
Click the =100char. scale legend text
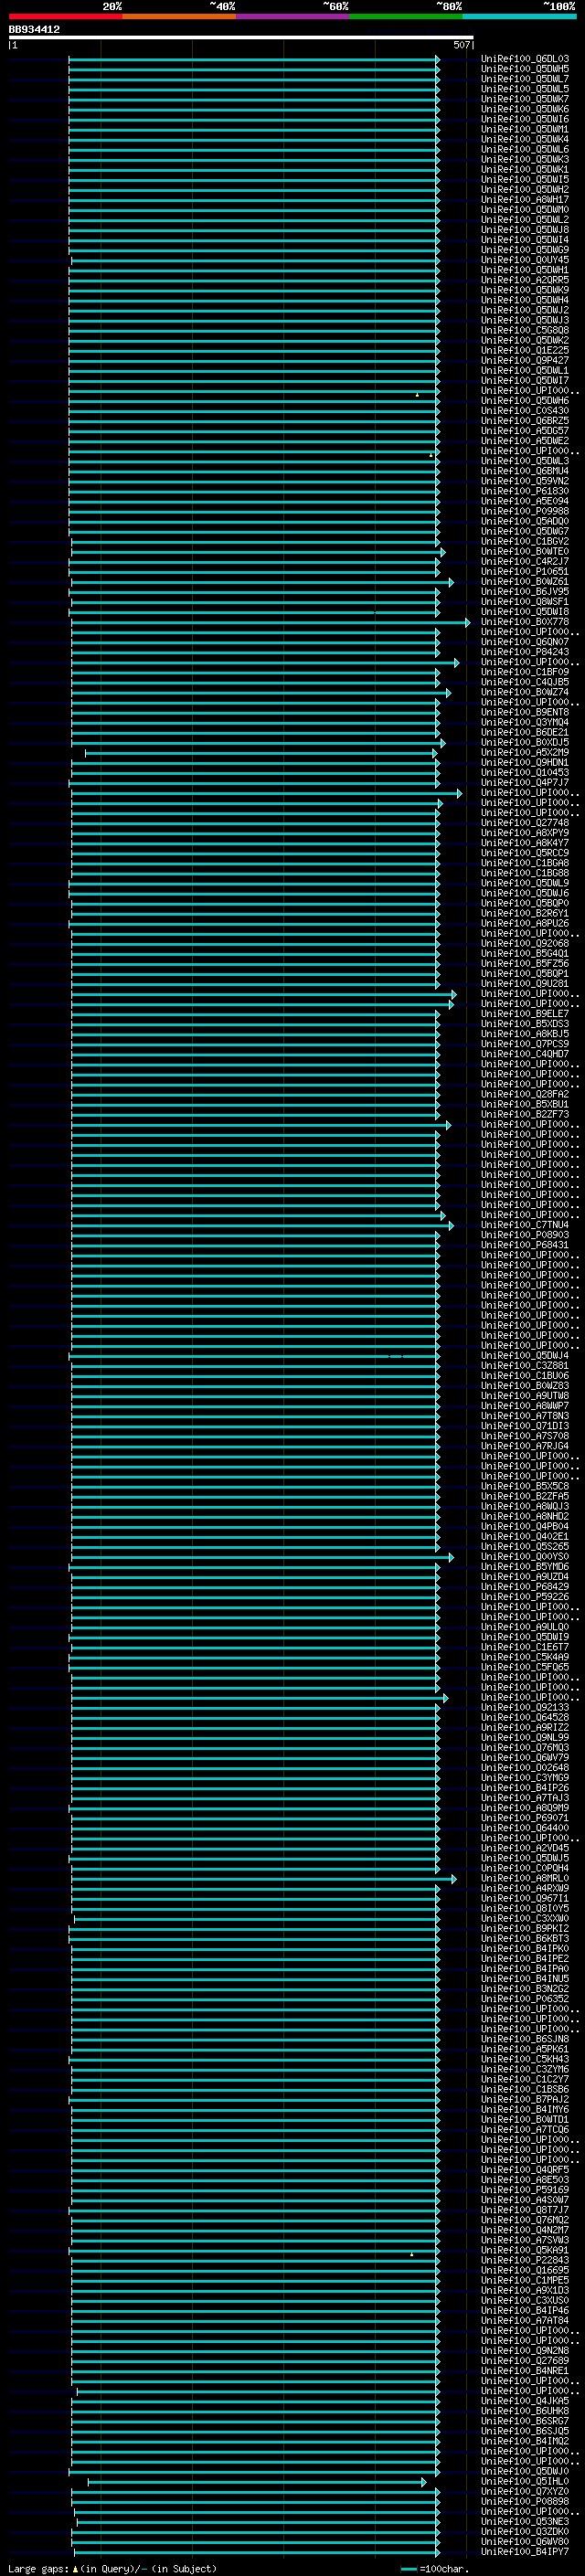point(444,2569)
